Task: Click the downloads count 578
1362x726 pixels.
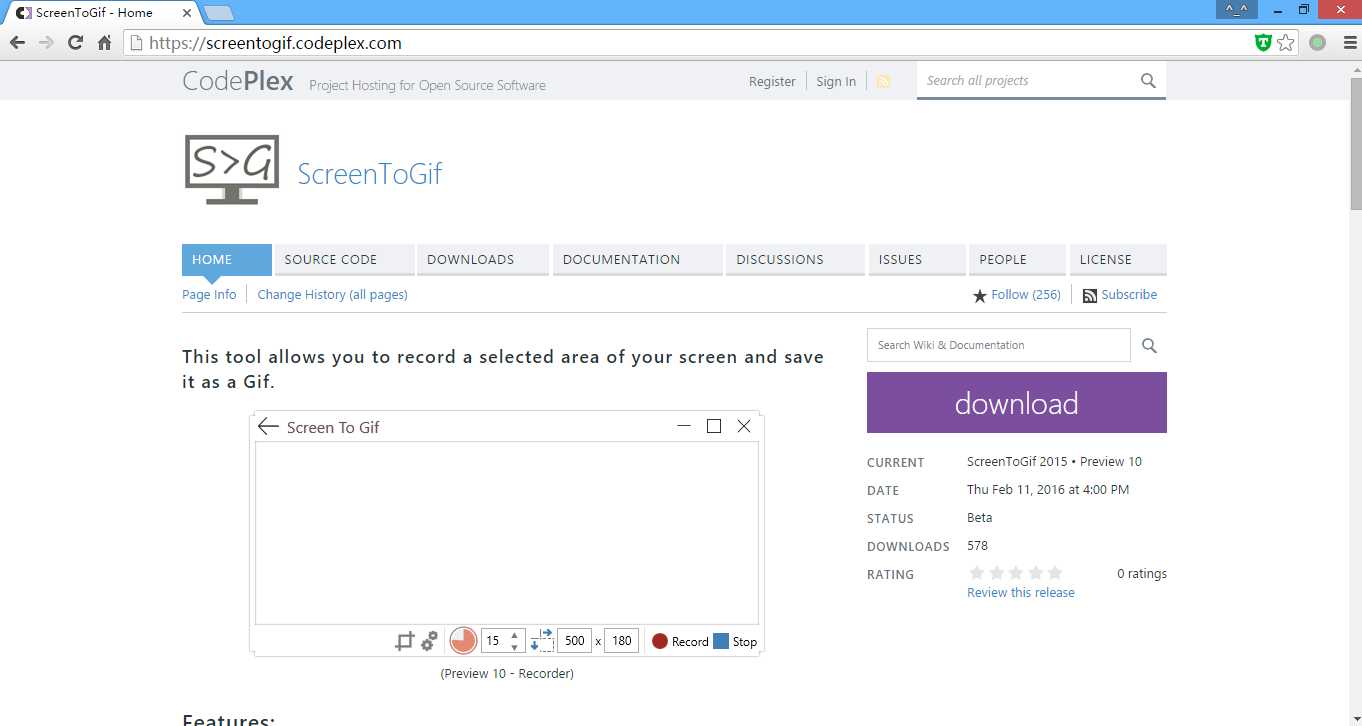Action: tap(977, 546)
